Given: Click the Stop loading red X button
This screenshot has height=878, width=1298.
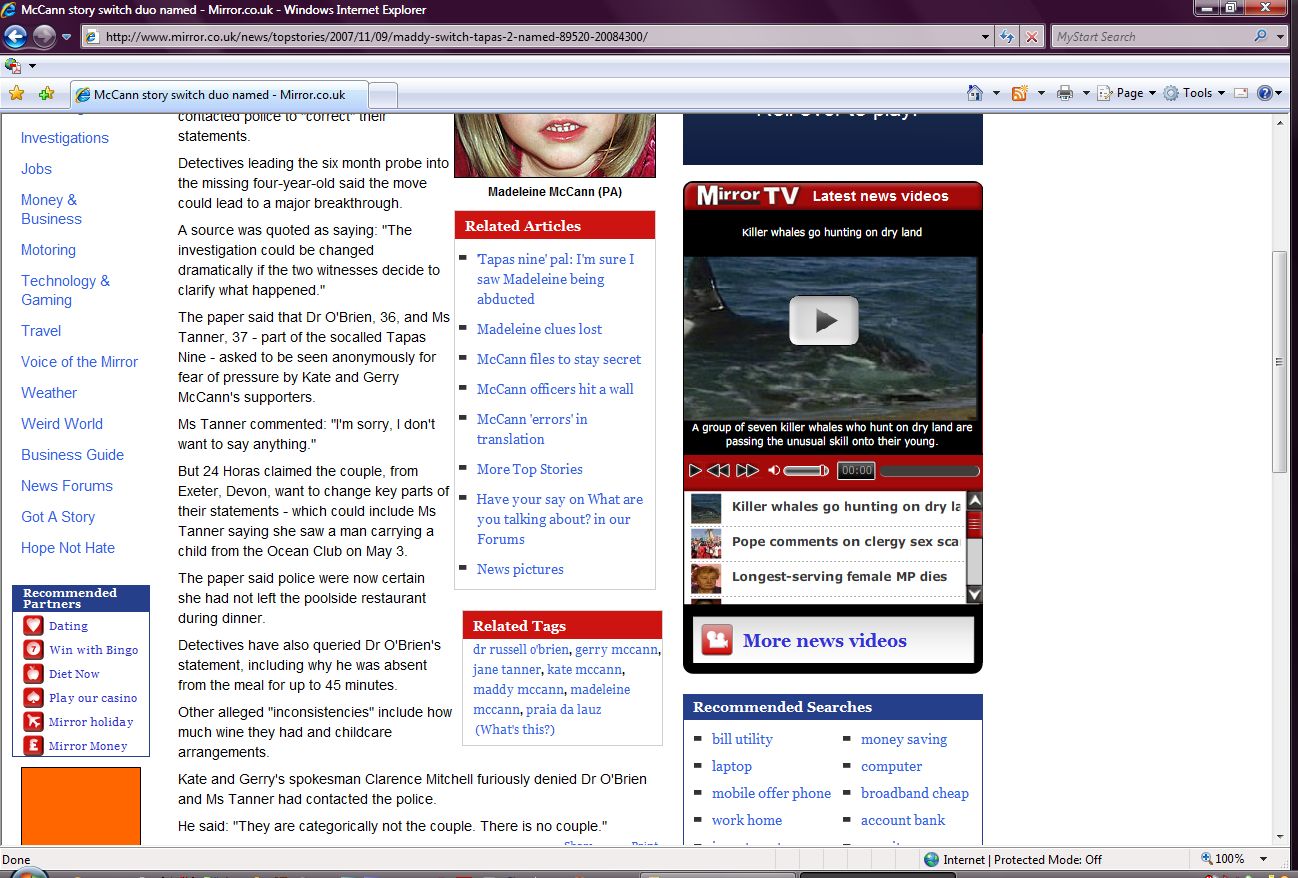Looking at the screenshot, I should 1032,37.
